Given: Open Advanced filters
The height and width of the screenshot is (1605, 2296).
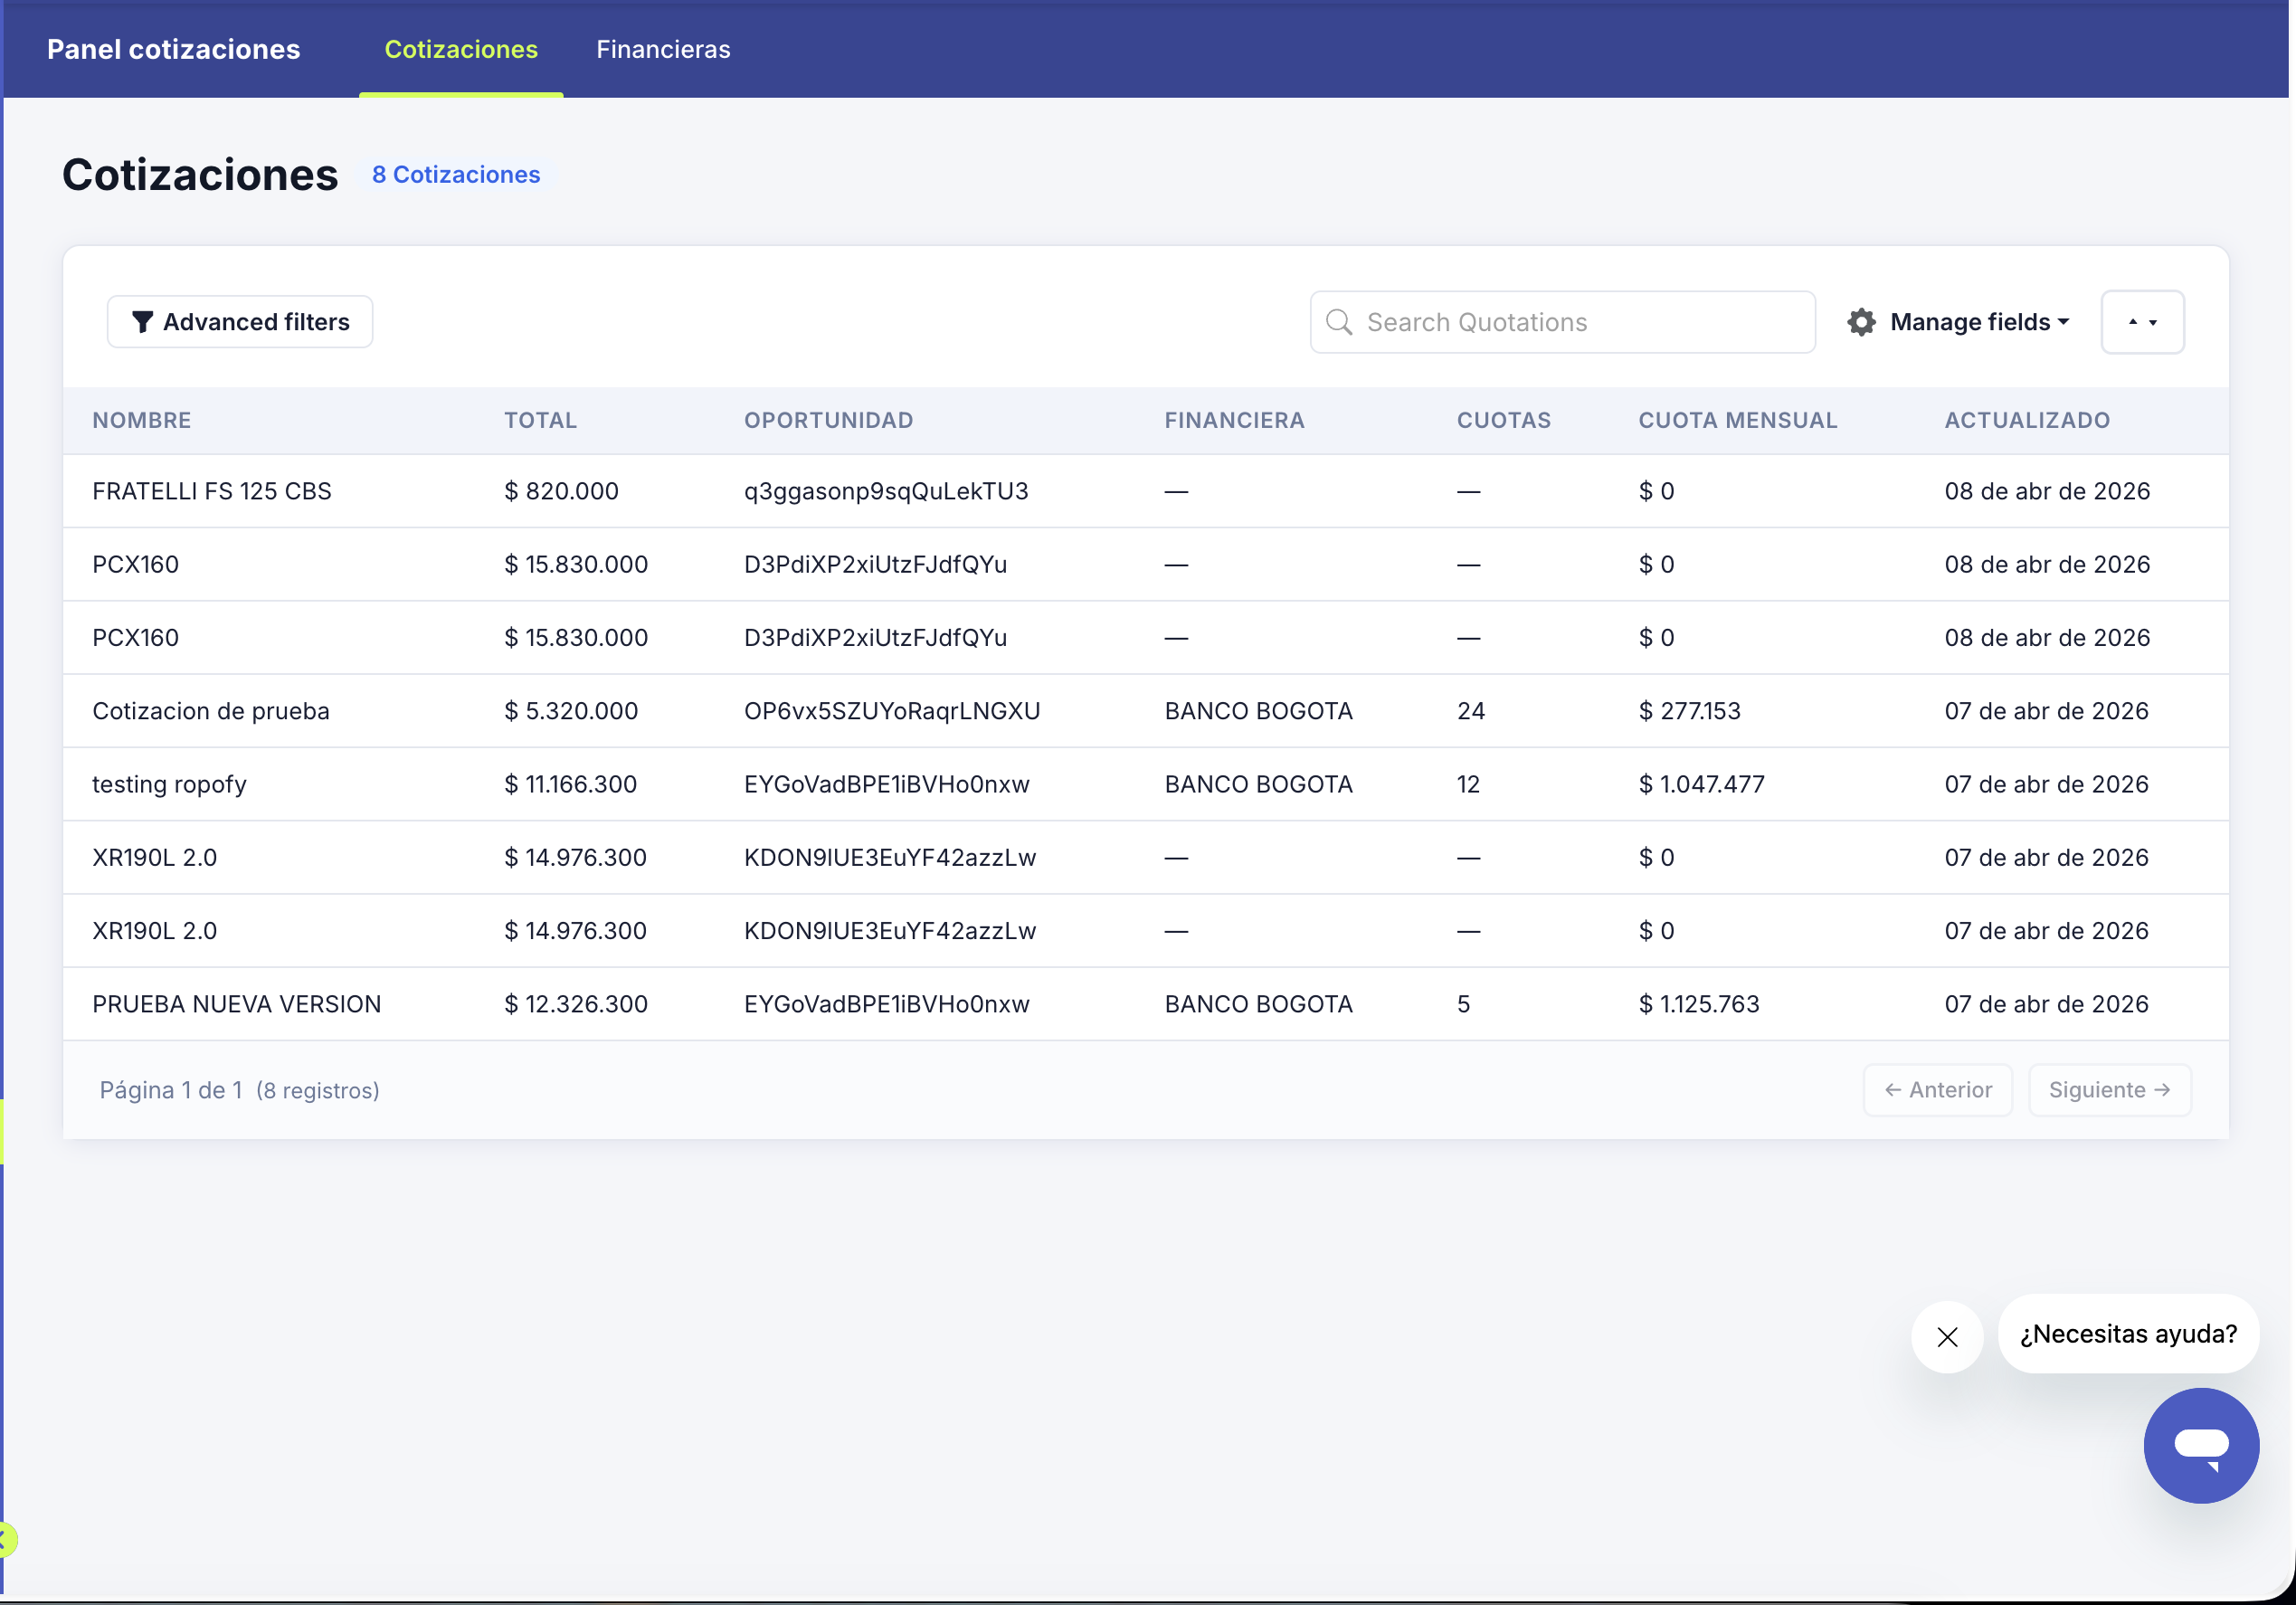Looking at the screenshot, I should [x=240, y=322].
